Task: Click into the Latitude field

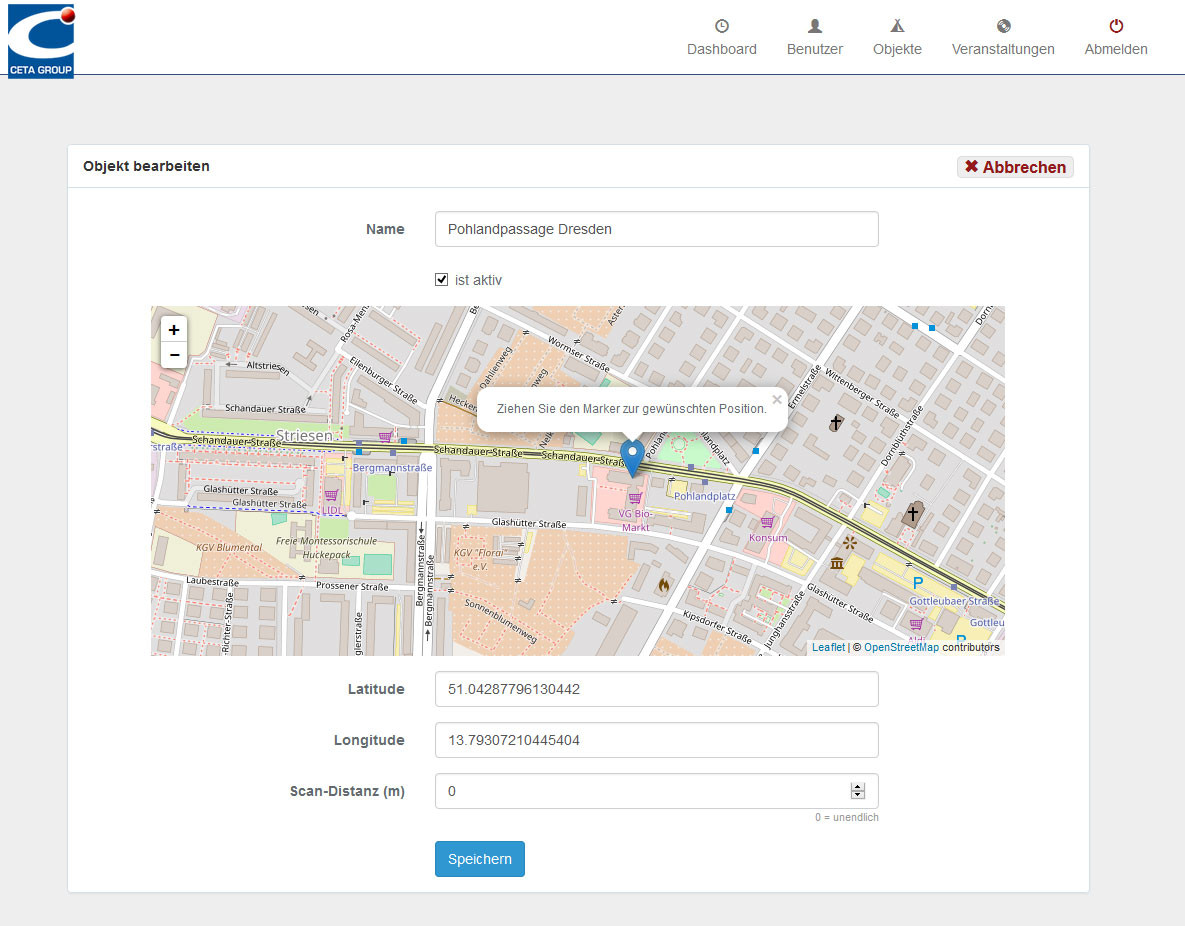Action: 657,689
